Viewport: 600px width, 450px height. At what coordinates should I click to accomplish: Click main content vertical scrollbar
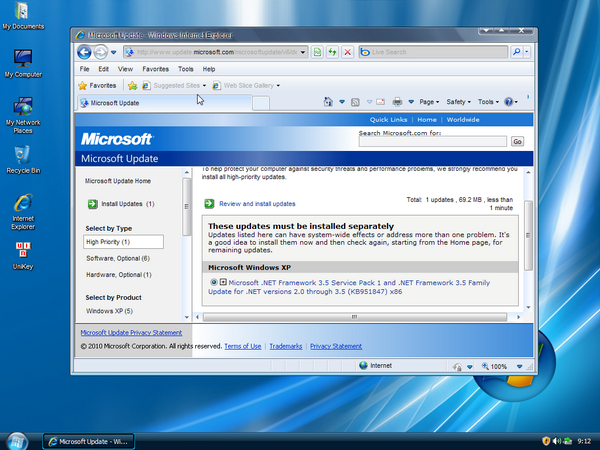528,235
